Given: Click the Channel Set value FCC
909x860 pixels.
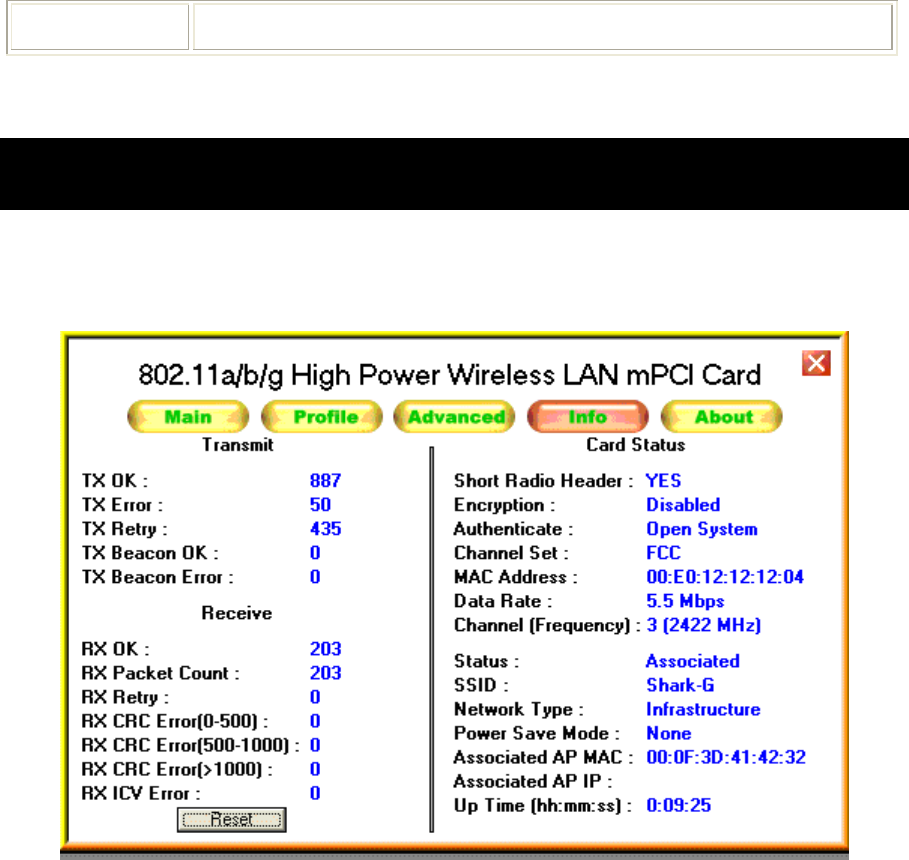Looking at the screenshot, I should pos(663,553).
